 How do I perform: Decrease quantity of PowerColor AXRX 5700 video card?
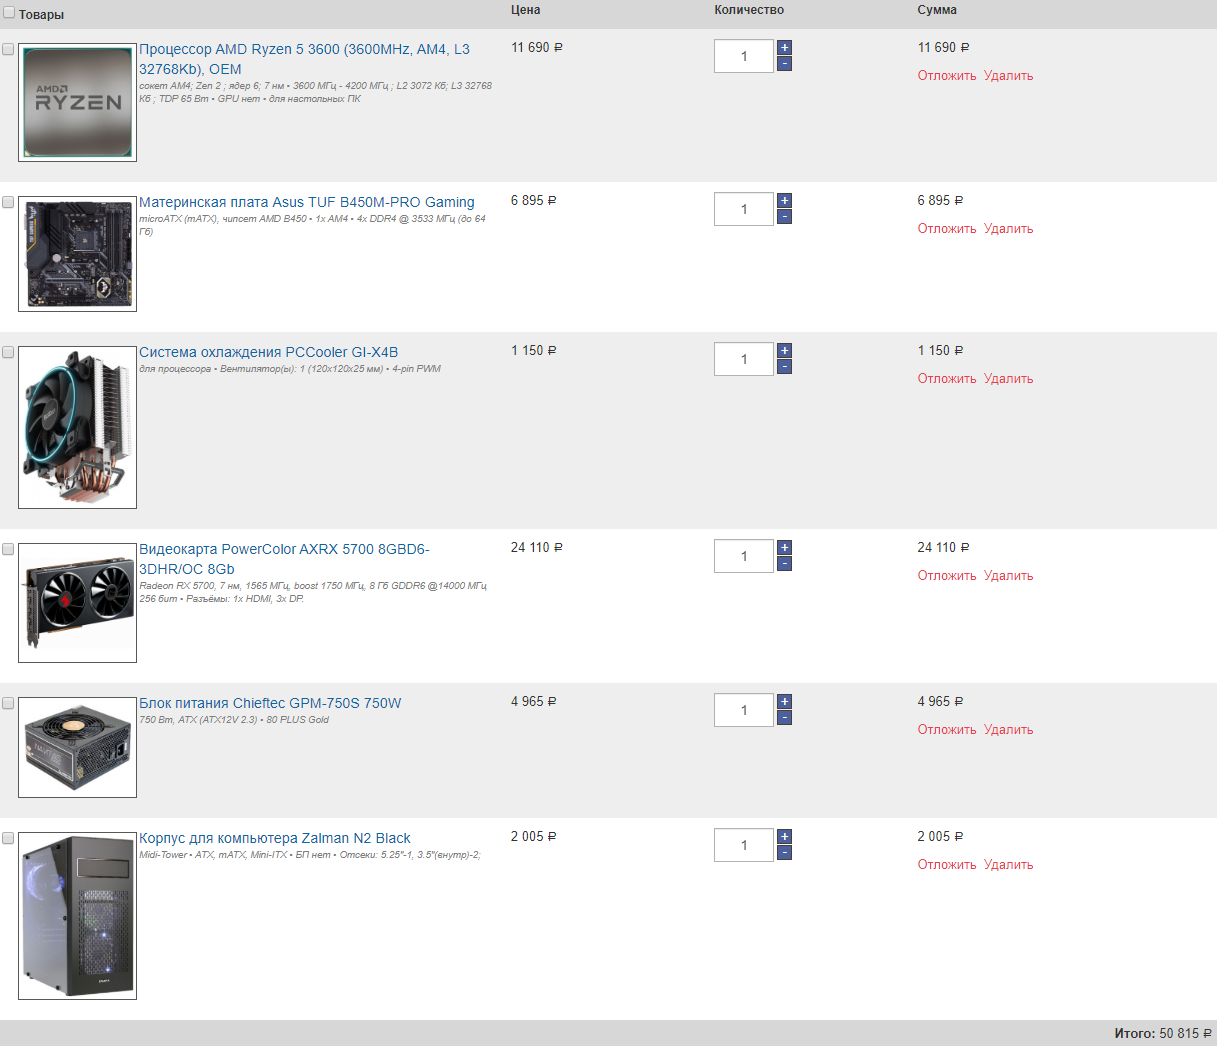click(x=784, y=564)
